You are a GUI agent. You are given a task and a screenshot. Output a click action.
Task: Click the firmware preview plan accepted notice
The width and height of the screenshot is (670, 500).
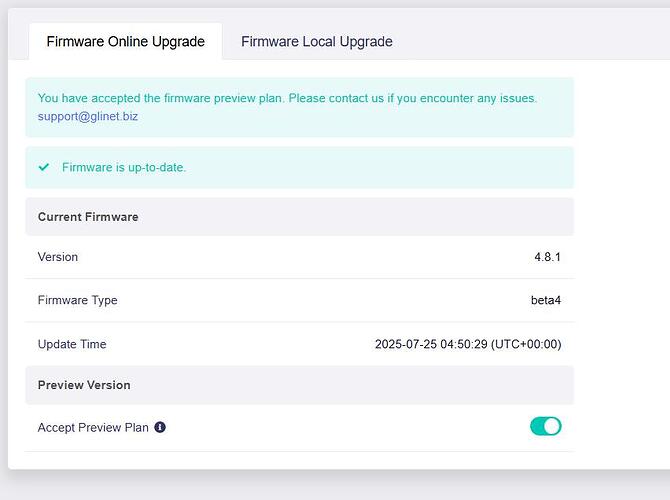(x=287, y=98)
